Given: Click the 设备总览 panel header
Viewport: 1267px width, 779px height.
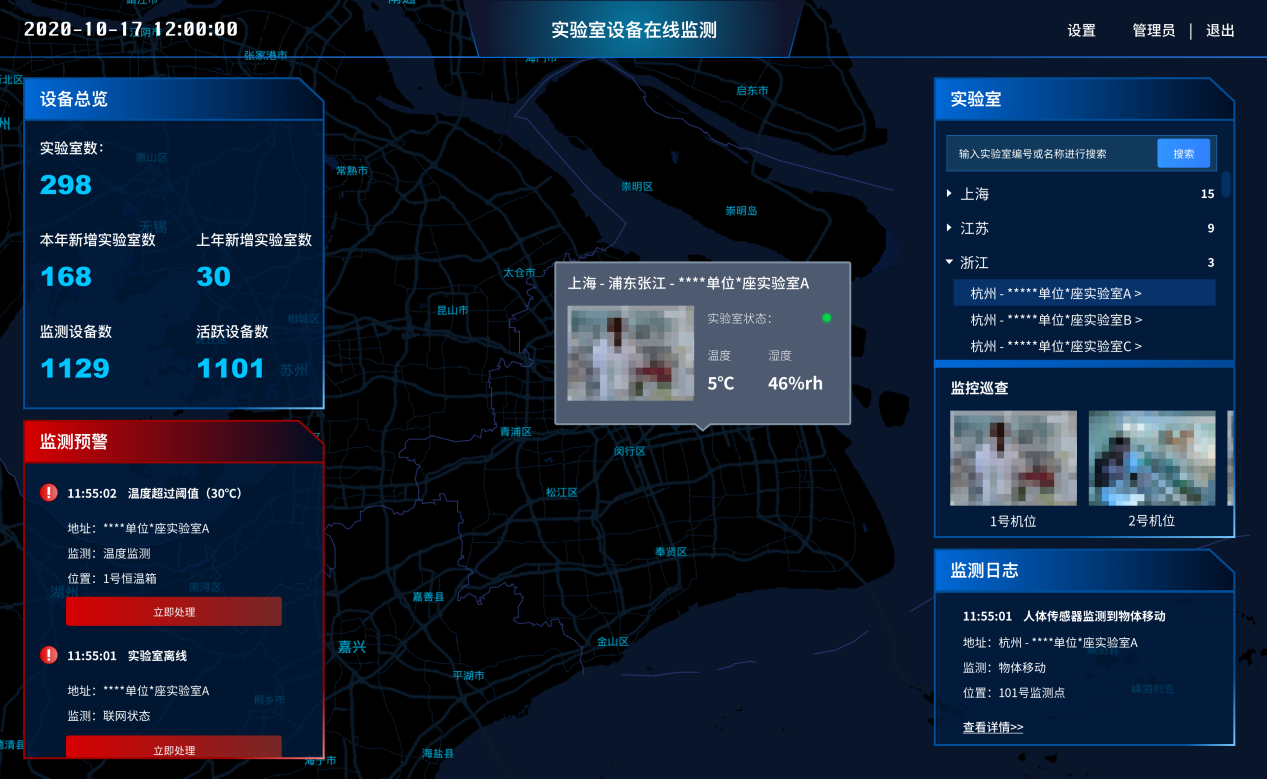Looking at the screenshot, I should pos(174,99).
